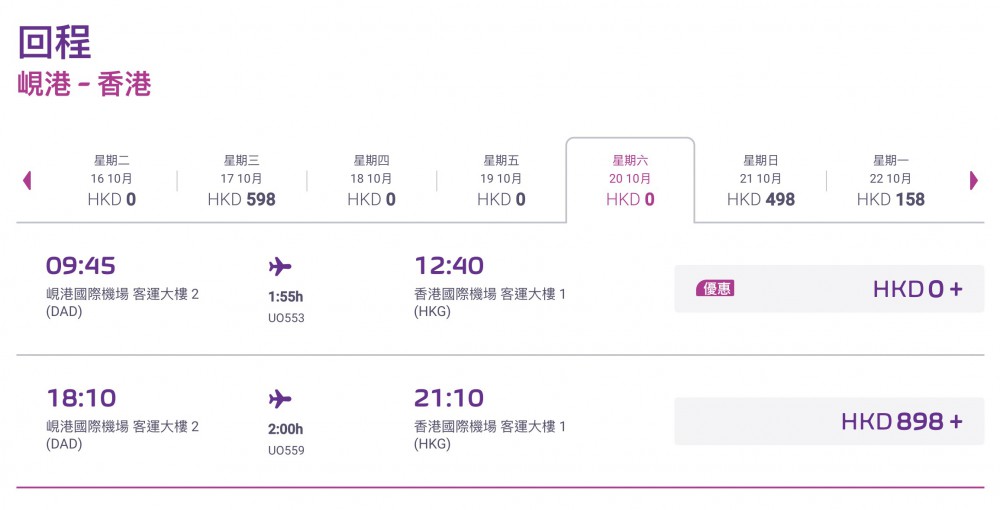Select the HKD 0 + fare button

click(x=829, y=289)
